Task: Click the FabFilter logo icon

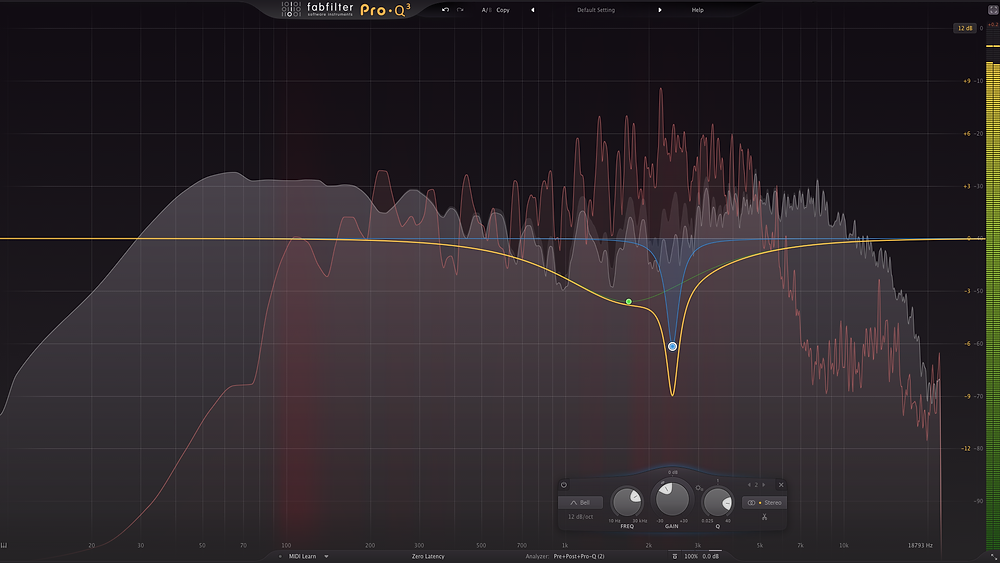Action: (291, 10)
